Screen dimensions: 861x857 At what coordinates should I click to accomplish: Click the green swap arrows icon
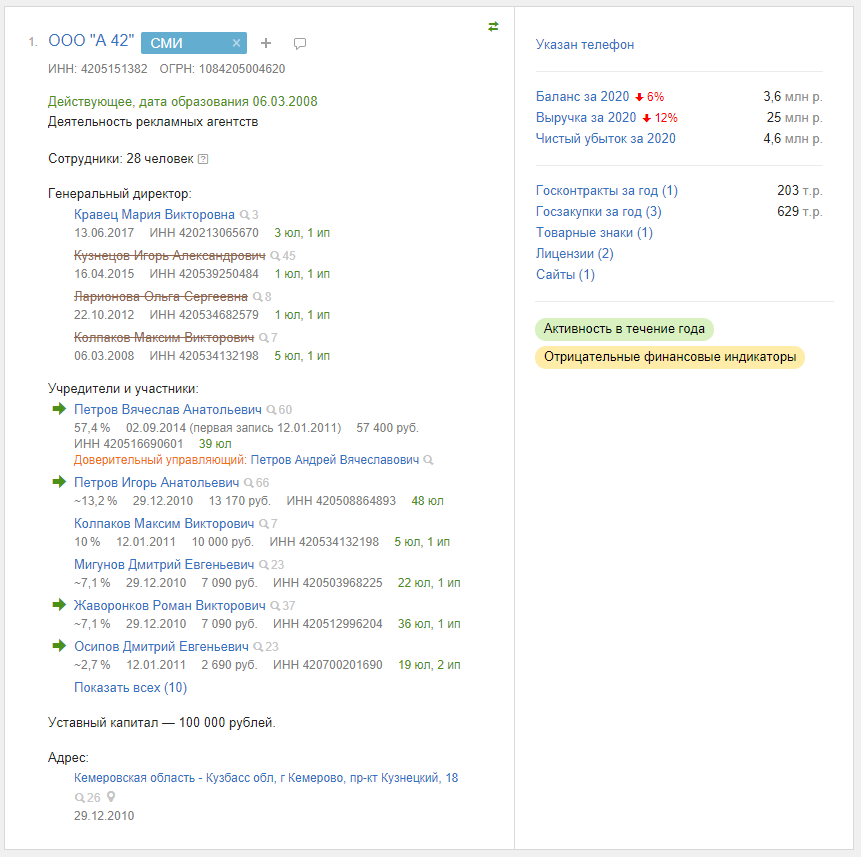[493, 26]
